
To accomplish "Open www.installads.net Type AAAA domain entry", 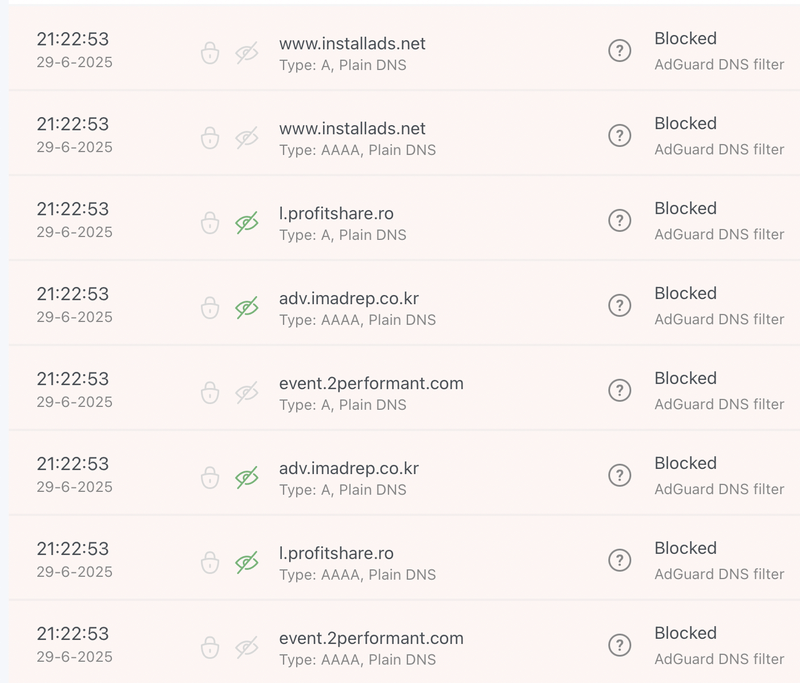I will pos(352,129).
